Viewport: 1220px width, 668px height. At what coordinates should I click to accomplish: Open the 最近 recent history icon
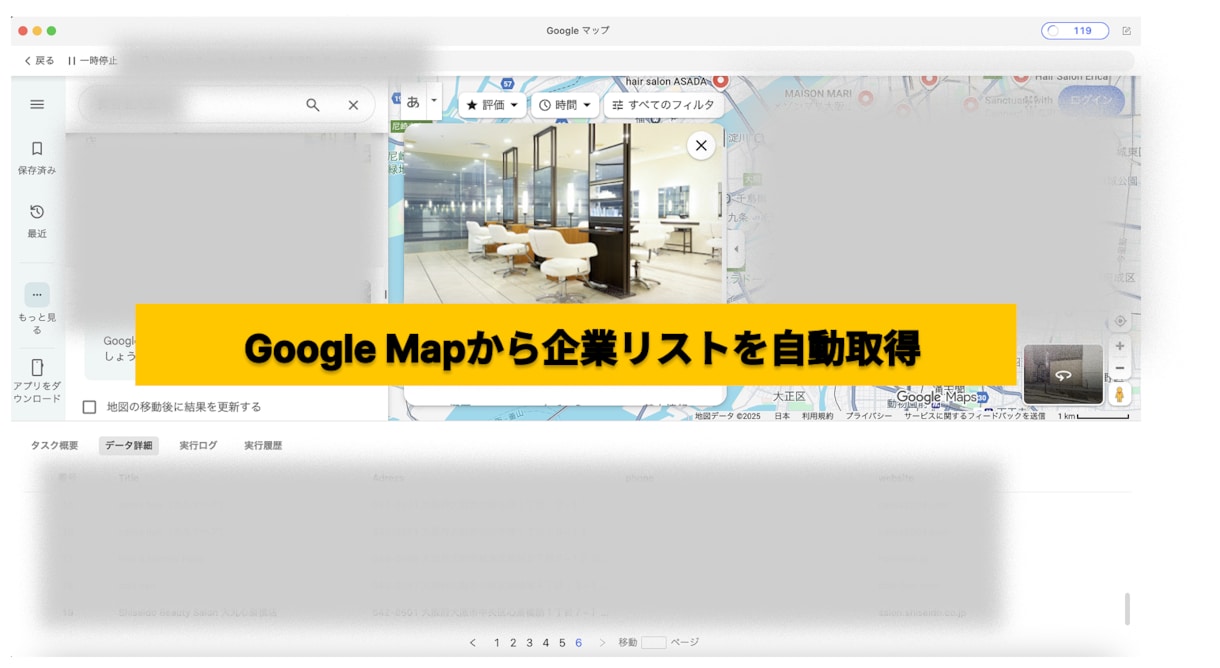pos(37,212)
